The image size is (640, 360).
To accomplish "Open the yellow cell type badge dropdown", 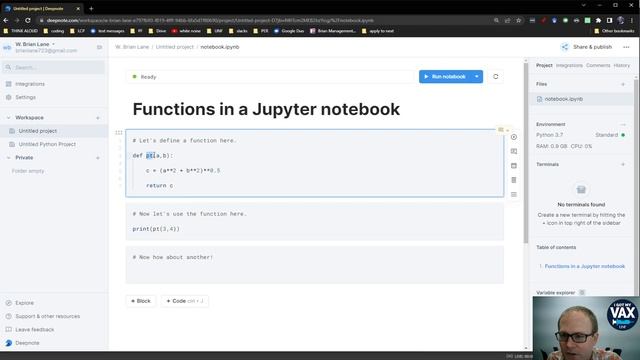I will tap(503, 130).
